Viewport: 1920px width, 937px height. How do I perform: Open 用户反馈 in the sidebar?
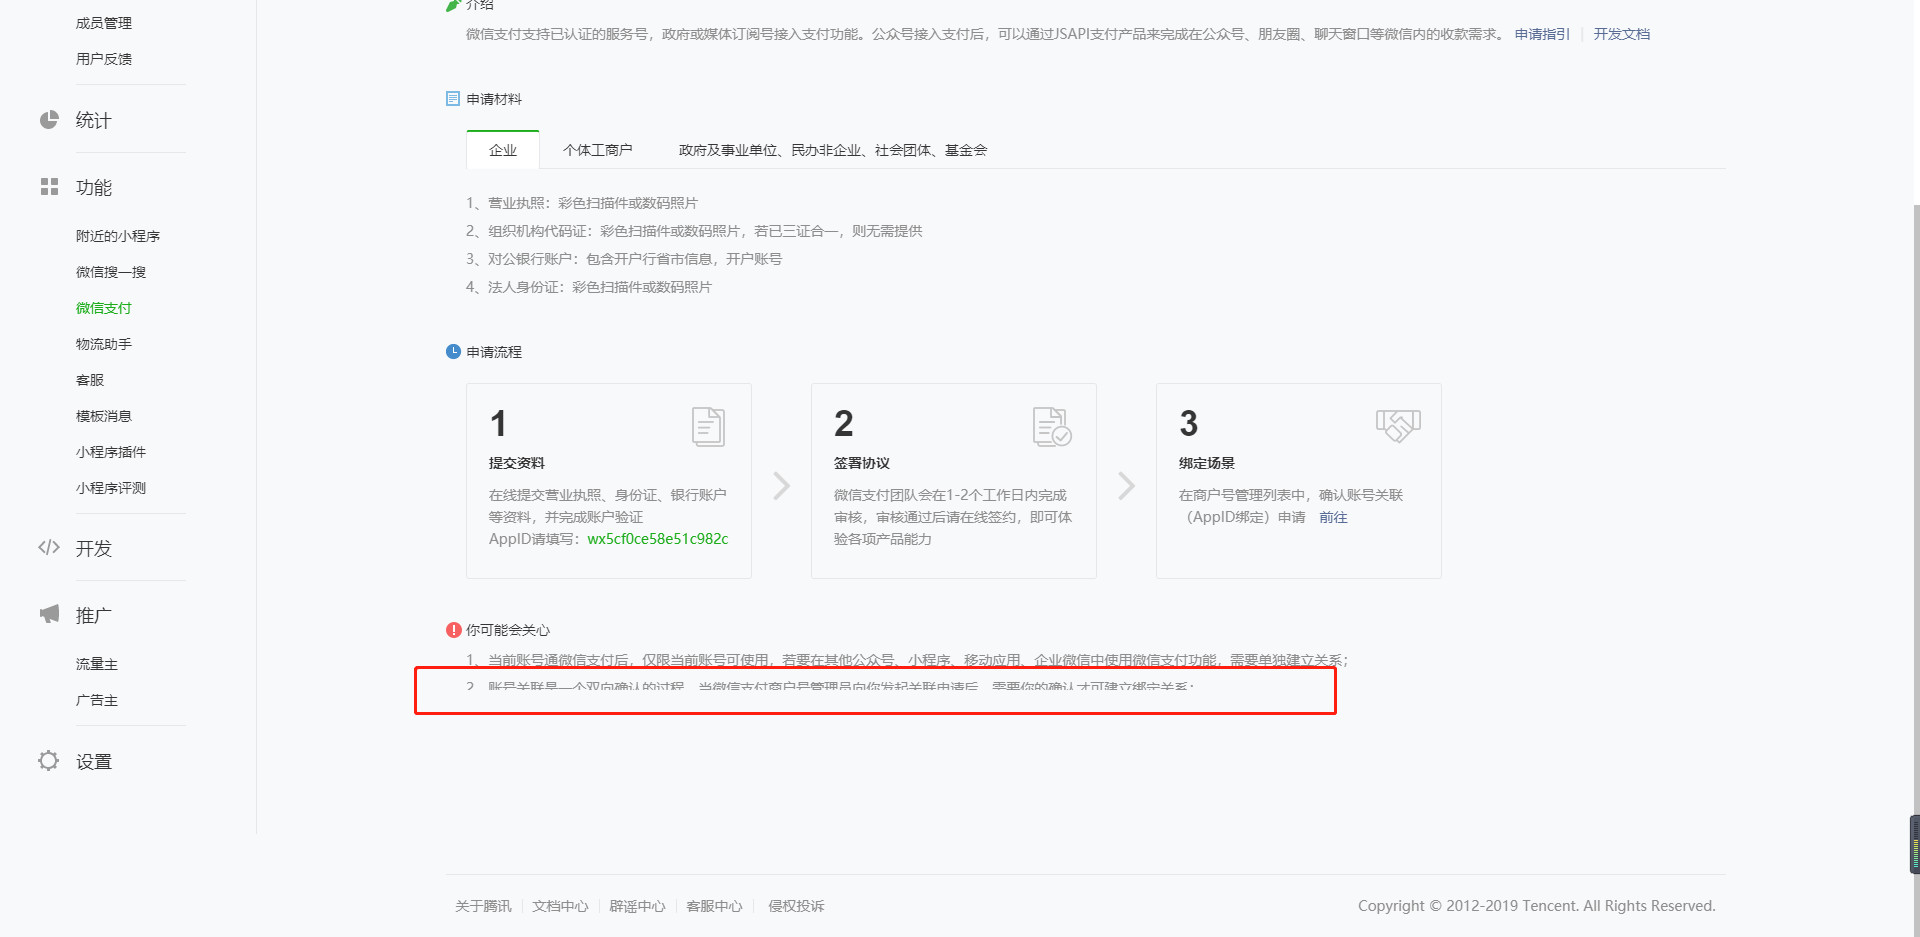click(104, 59)
